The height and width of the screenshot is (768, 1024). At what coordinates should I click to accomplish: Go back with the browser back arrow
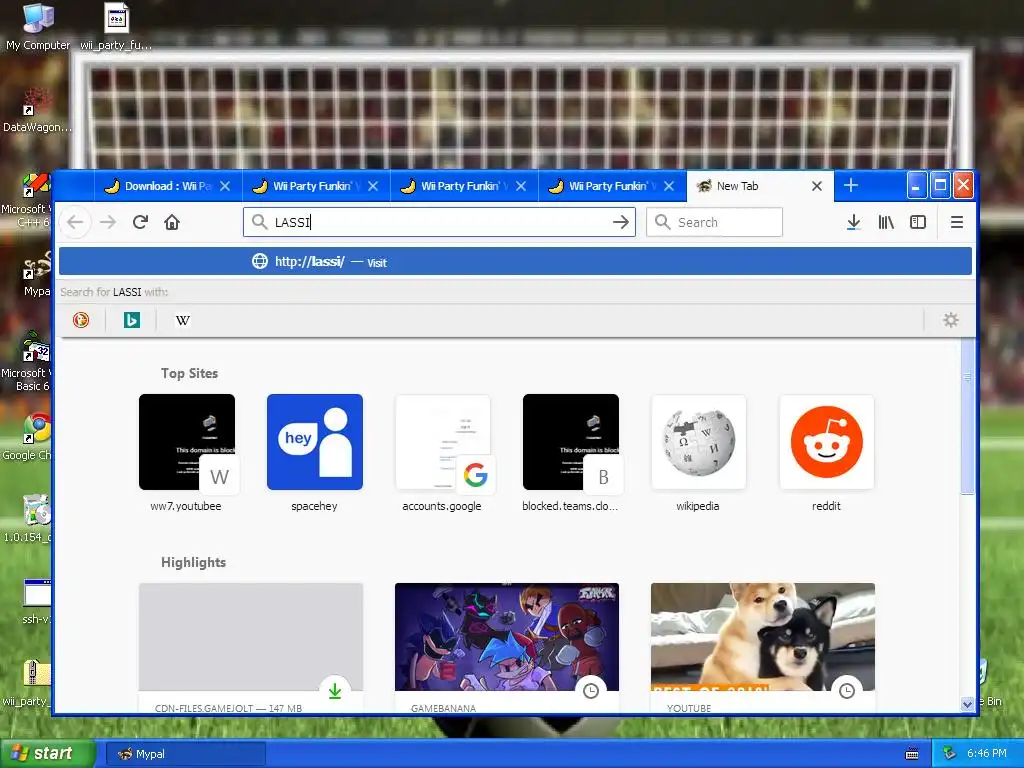[75, 222]
